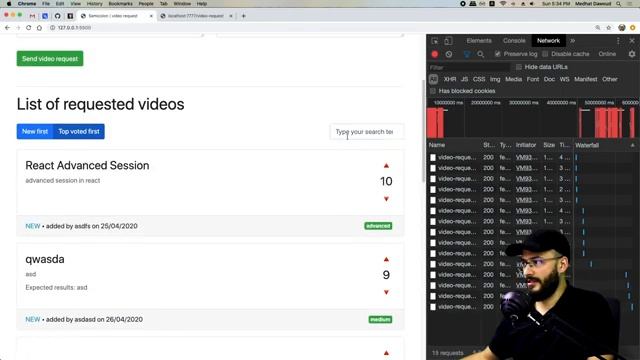
Task: Click the React Advanced Session title
Action: 87,165
